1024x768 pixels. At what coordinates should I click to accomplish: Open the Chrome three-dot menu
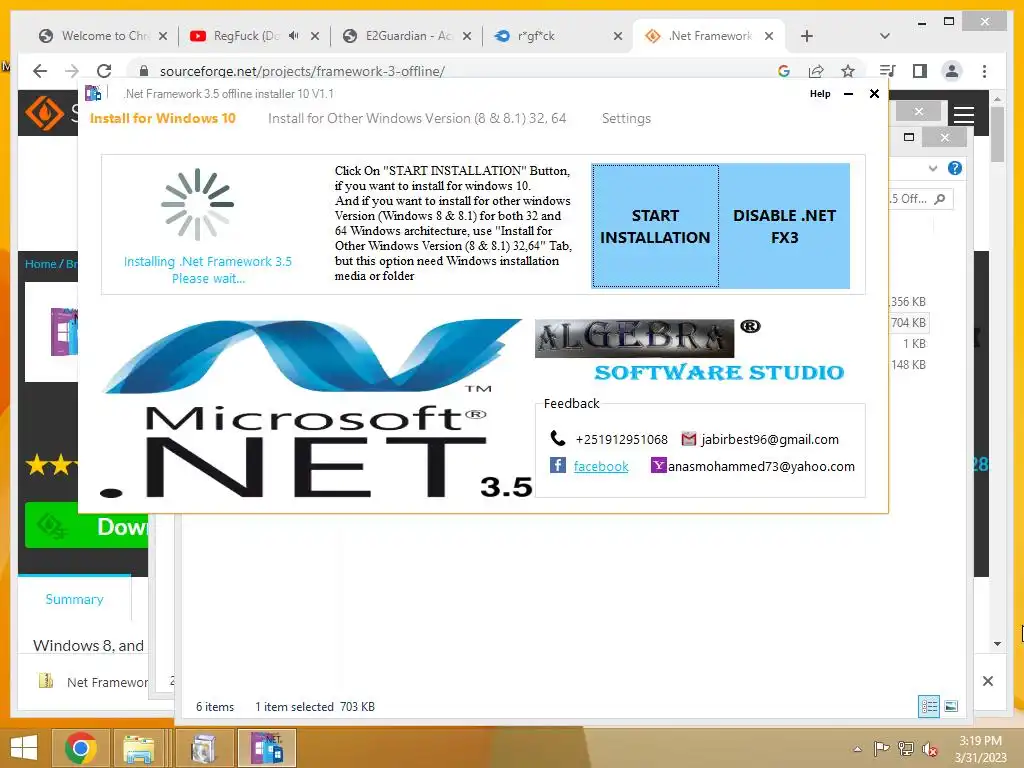984,71
